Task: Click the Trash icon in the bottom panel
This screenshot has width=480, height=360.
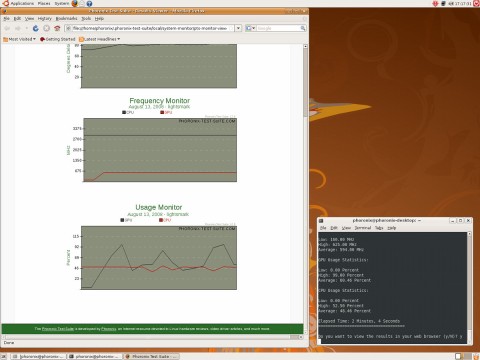Action: pyautogui.click(x=476, y=356)
